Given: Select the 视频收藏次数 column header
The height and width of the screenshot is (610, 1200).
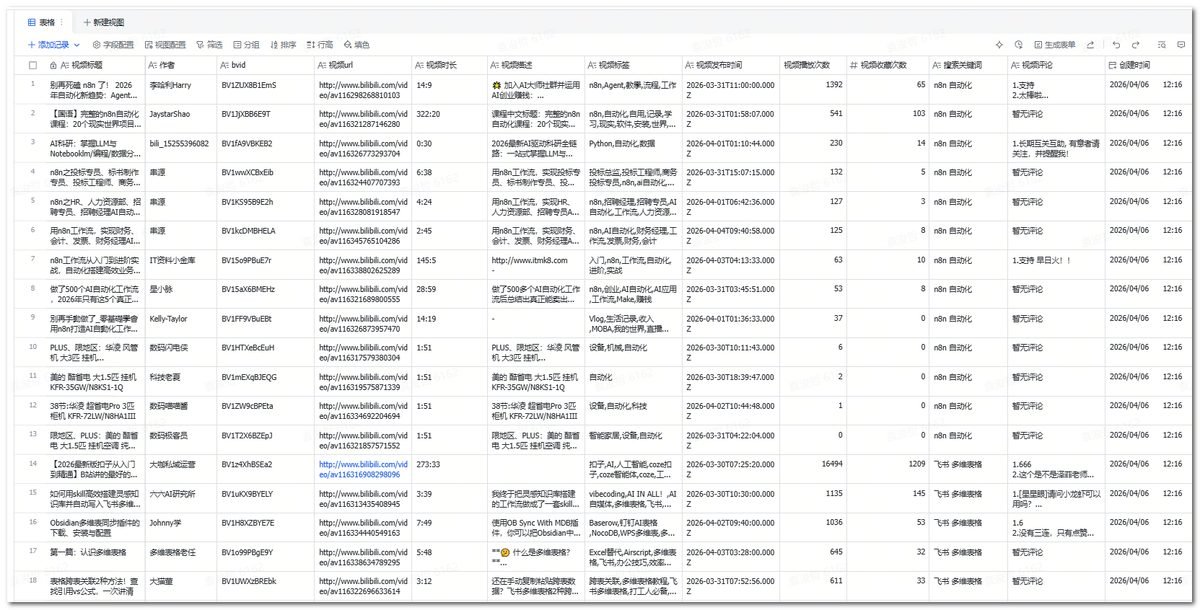Looking at the screenshot, I should [887, 65].
